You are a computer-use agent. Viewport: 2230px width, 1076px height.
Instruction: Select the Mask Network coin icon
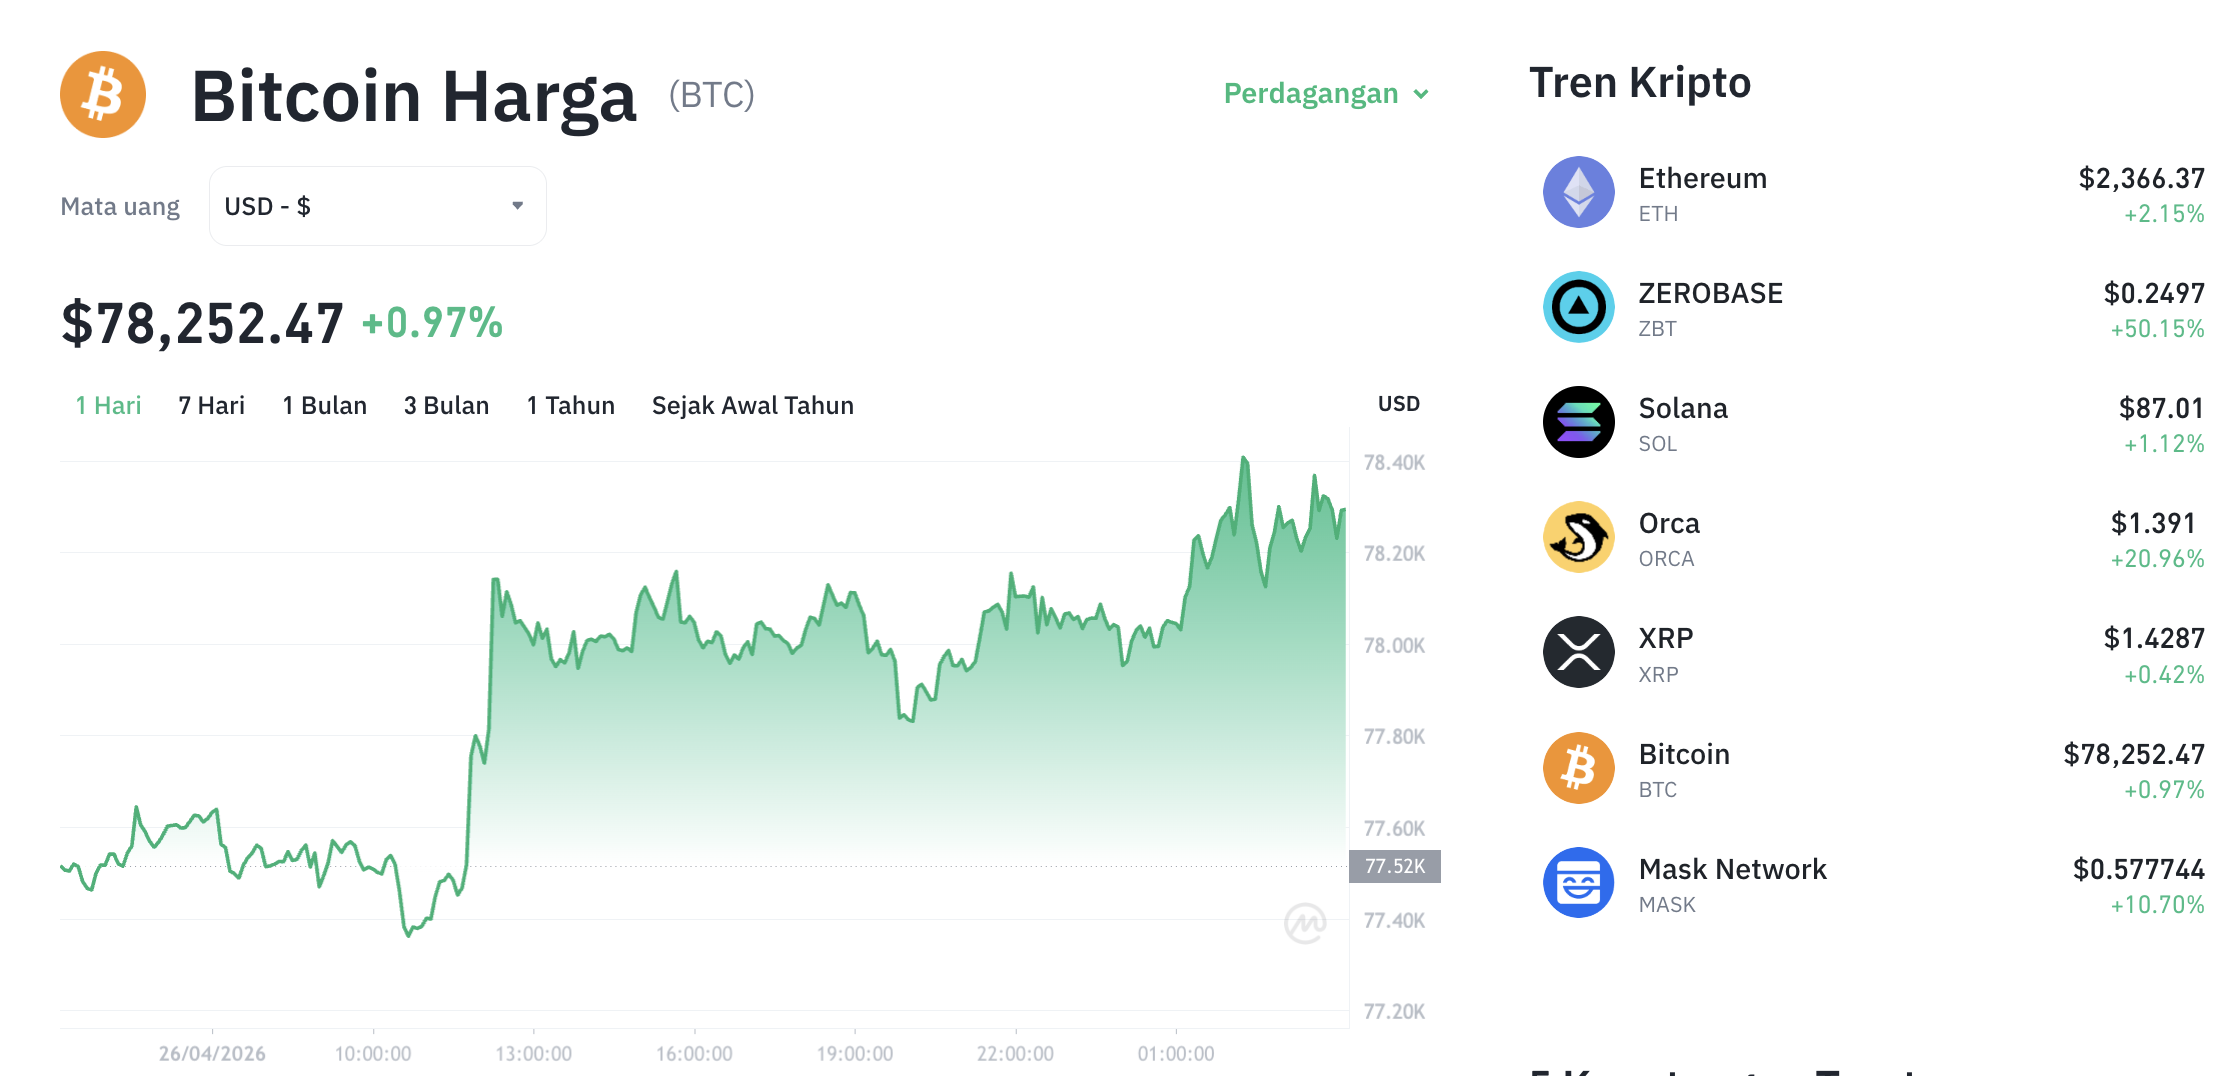(x=1578, y=882)
